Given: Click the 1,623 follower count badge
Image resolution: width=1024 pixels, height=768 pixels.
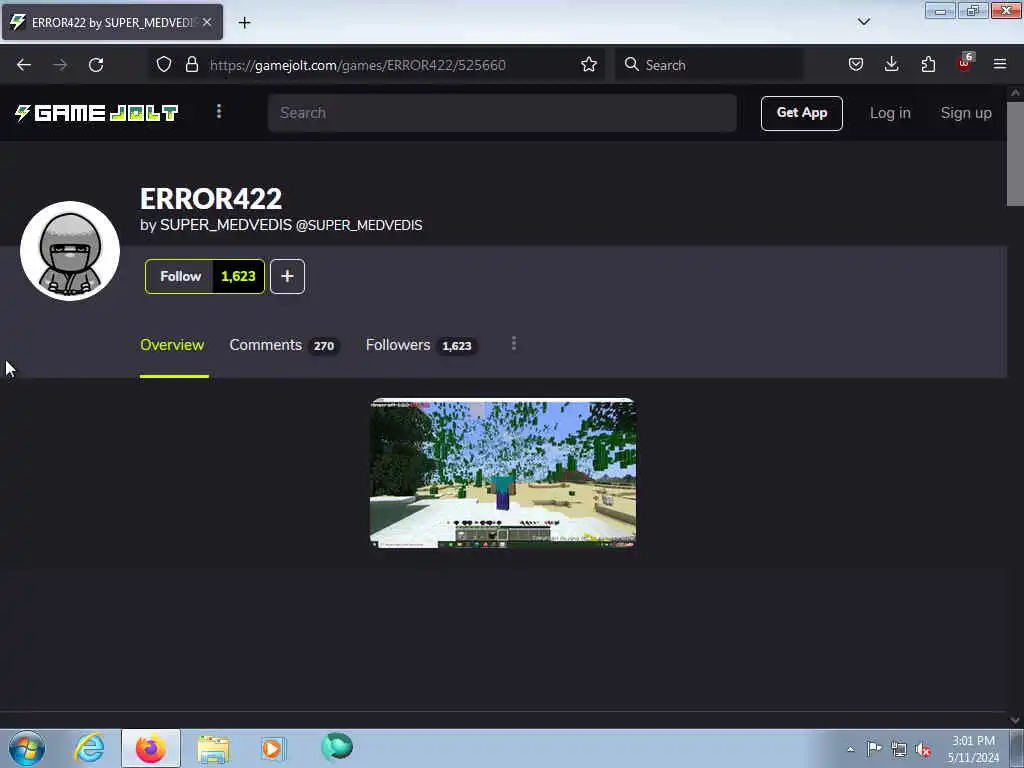Looking at the screenshot, I should click(238, 276).
